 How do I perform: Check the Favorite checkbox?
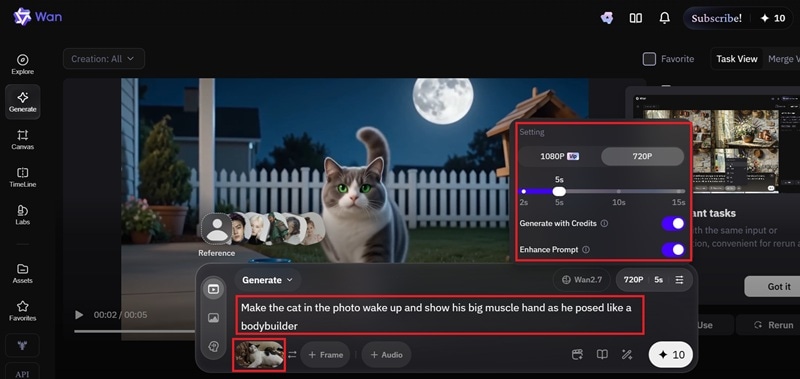(649, 59)
